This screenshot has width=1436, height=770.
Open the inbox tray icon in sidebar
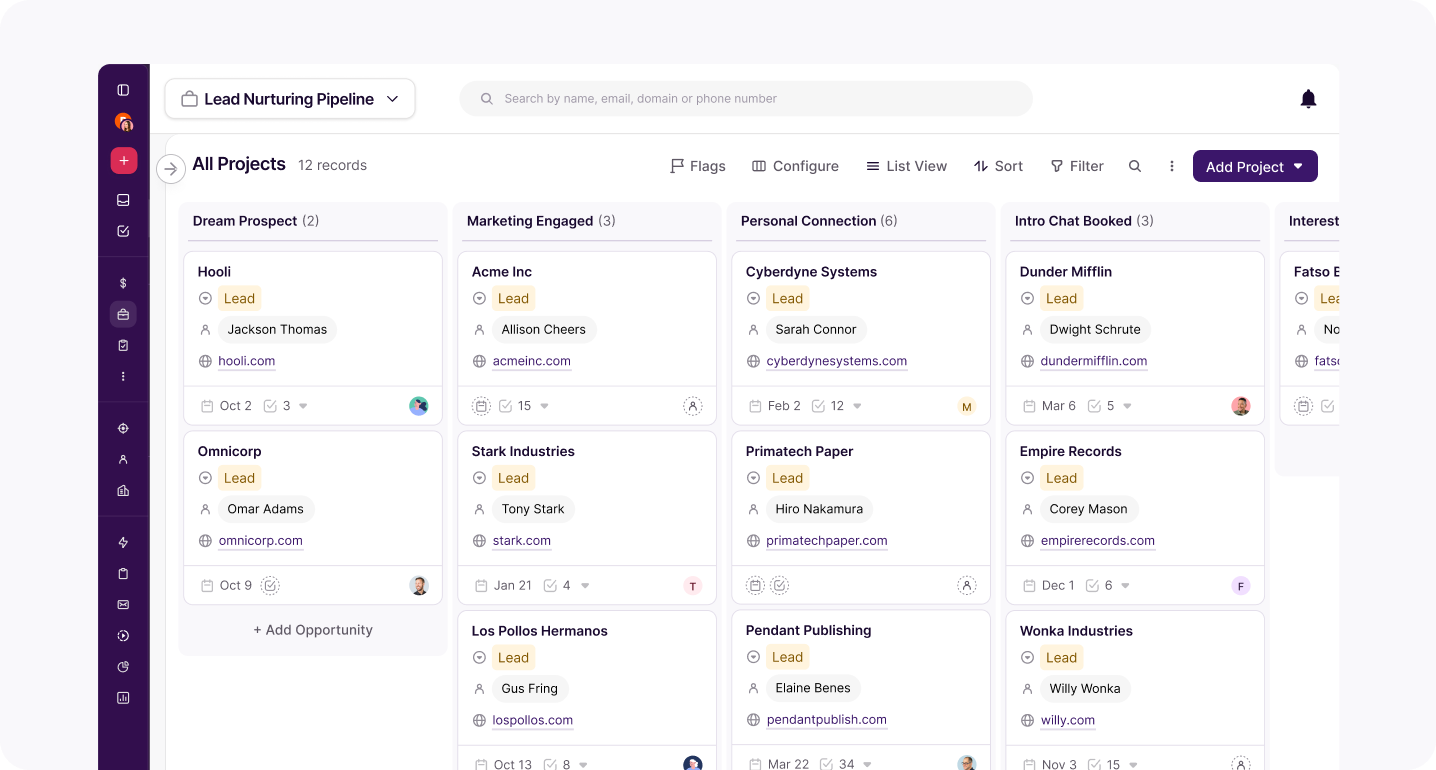(x=123, y=200)
